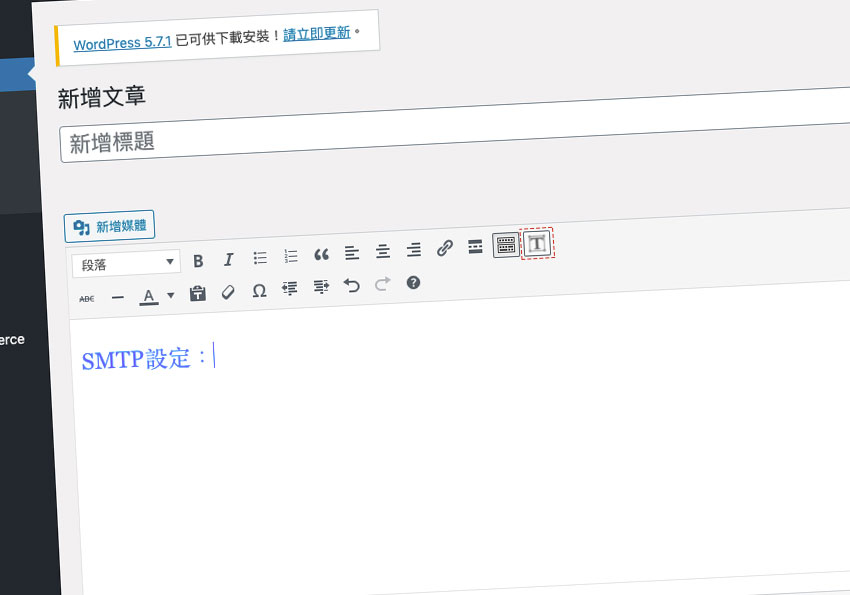Apply blockquote formatting

[321, 254]
